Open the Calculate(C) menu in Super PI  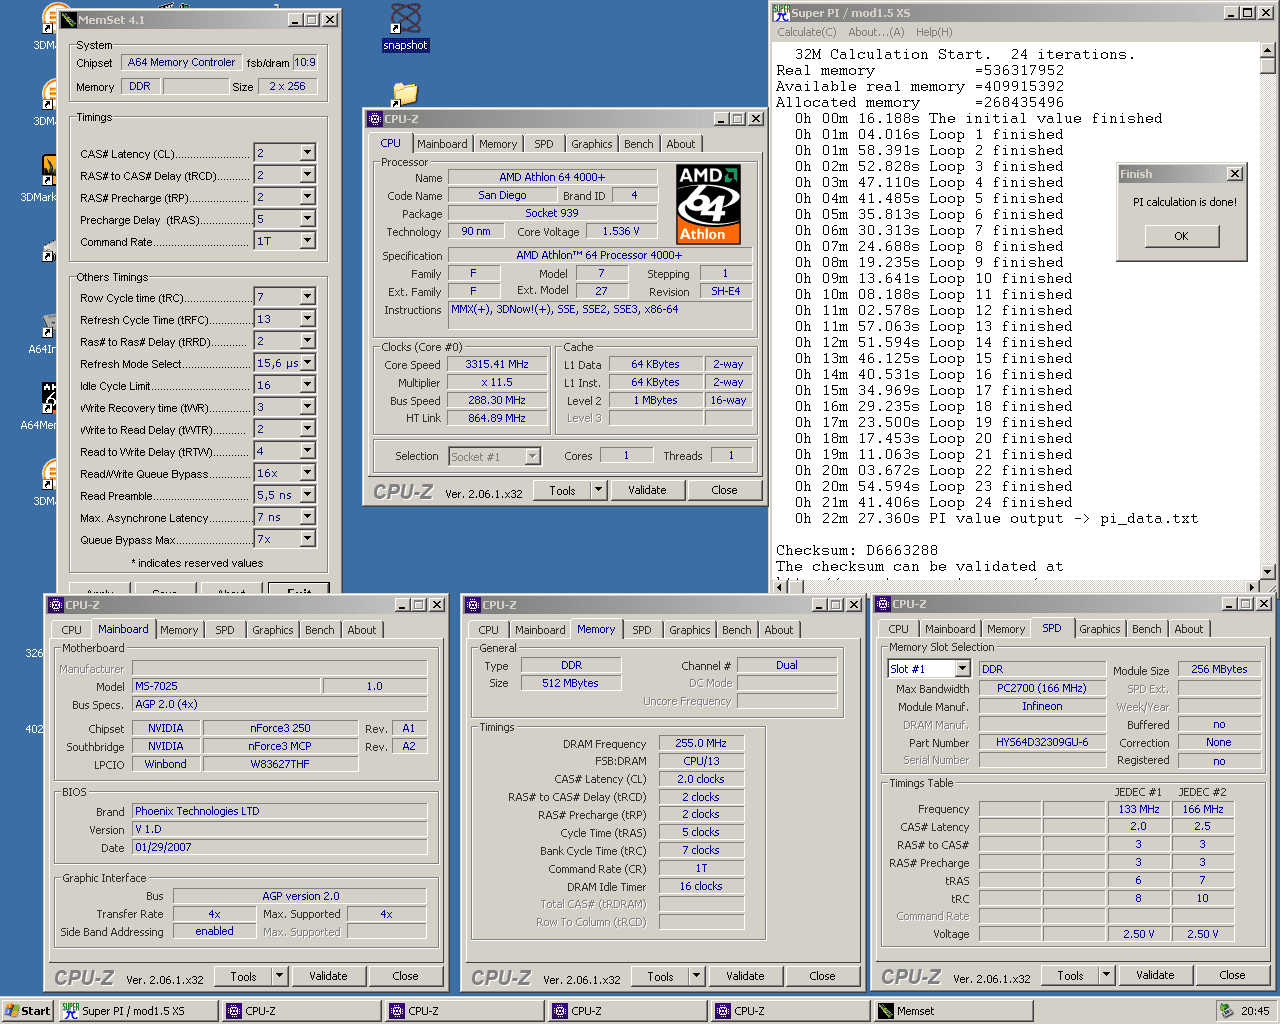807,32
